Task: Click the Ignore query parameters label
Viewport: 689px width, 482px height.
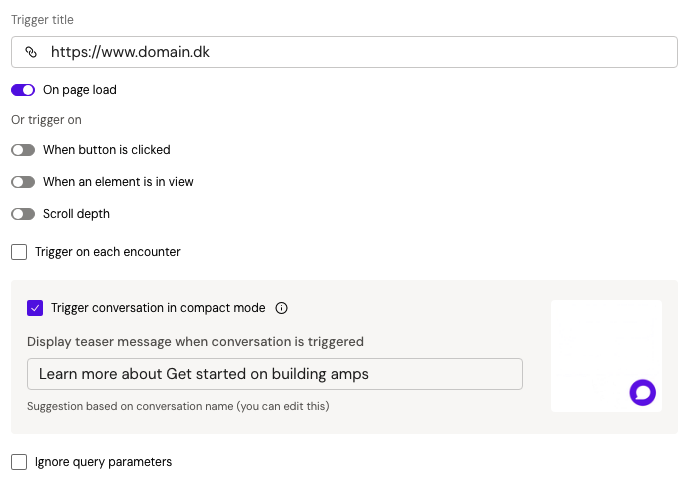Action: tap(103, 462)
